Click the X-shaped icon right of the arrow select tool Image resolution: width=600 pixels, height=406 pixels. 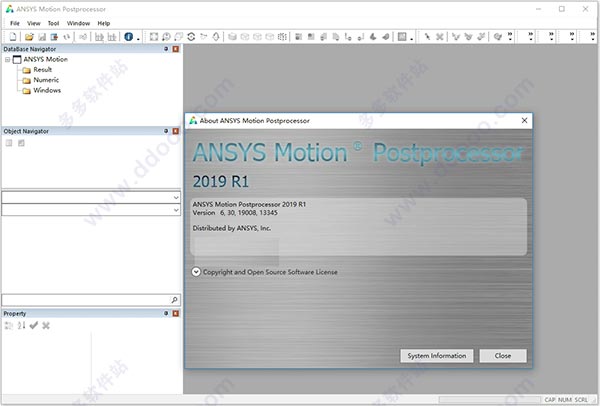pos(440,37)
